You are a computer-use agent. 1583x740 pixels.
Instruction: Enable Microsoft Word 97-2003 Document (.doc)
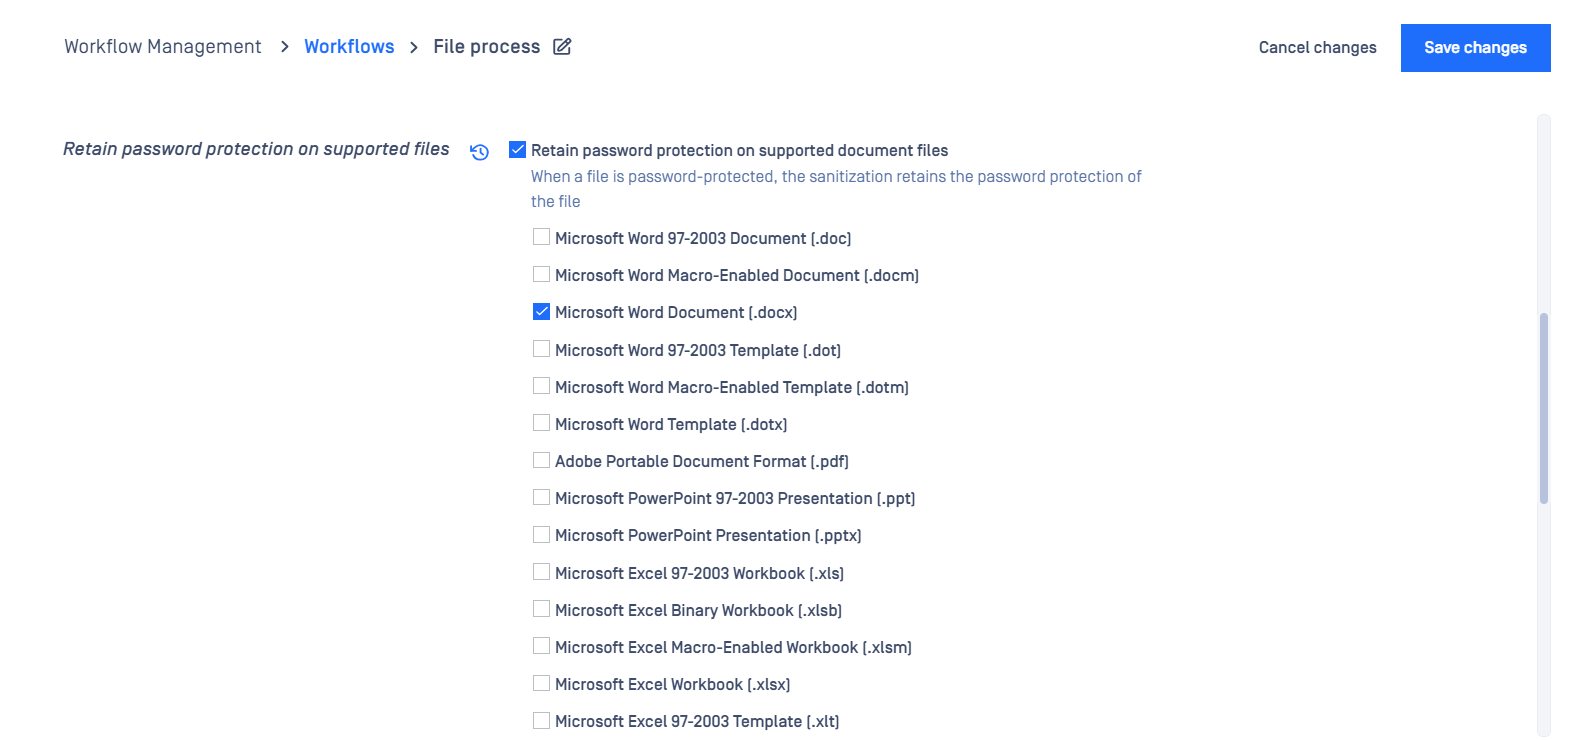[541, 237]
